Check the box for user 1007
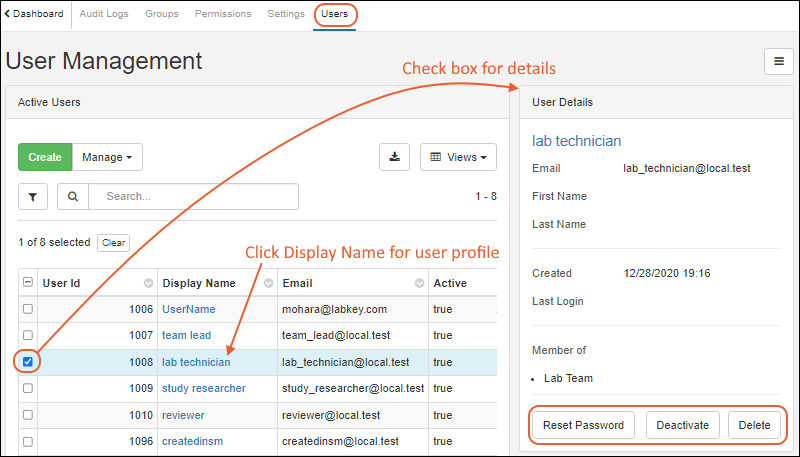The image size is (800, 457). (28, 336)
